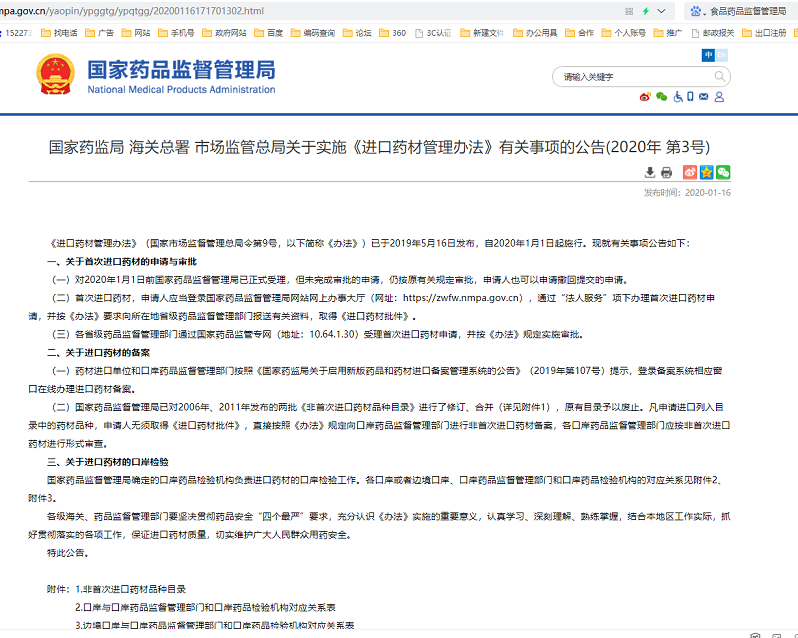The height and width of the screenshot is (638, 798).
Task: Open the Weibo icon under the search box
Action: click(x=645, y=97)
